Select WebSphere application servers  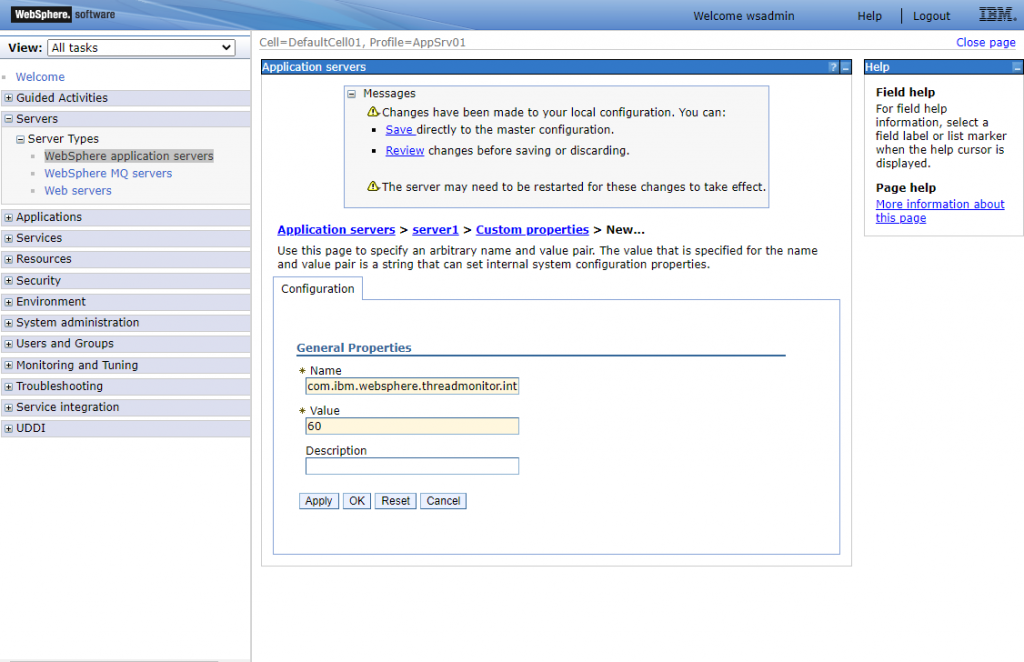(129, 156)
